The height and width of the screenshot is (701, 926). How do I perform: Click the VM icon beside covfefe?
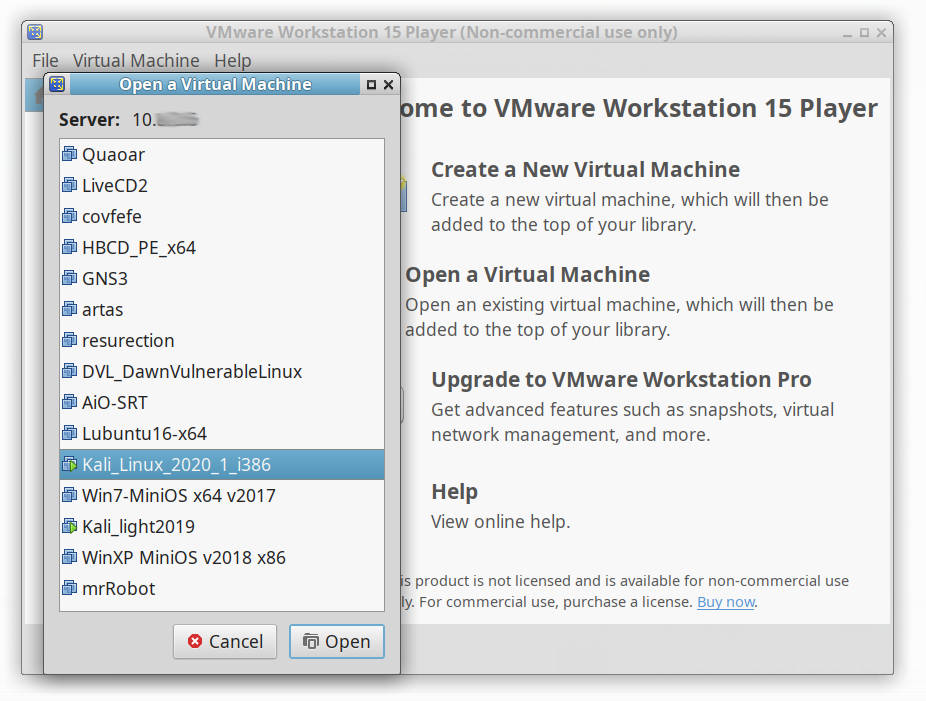tap(70, 216)
